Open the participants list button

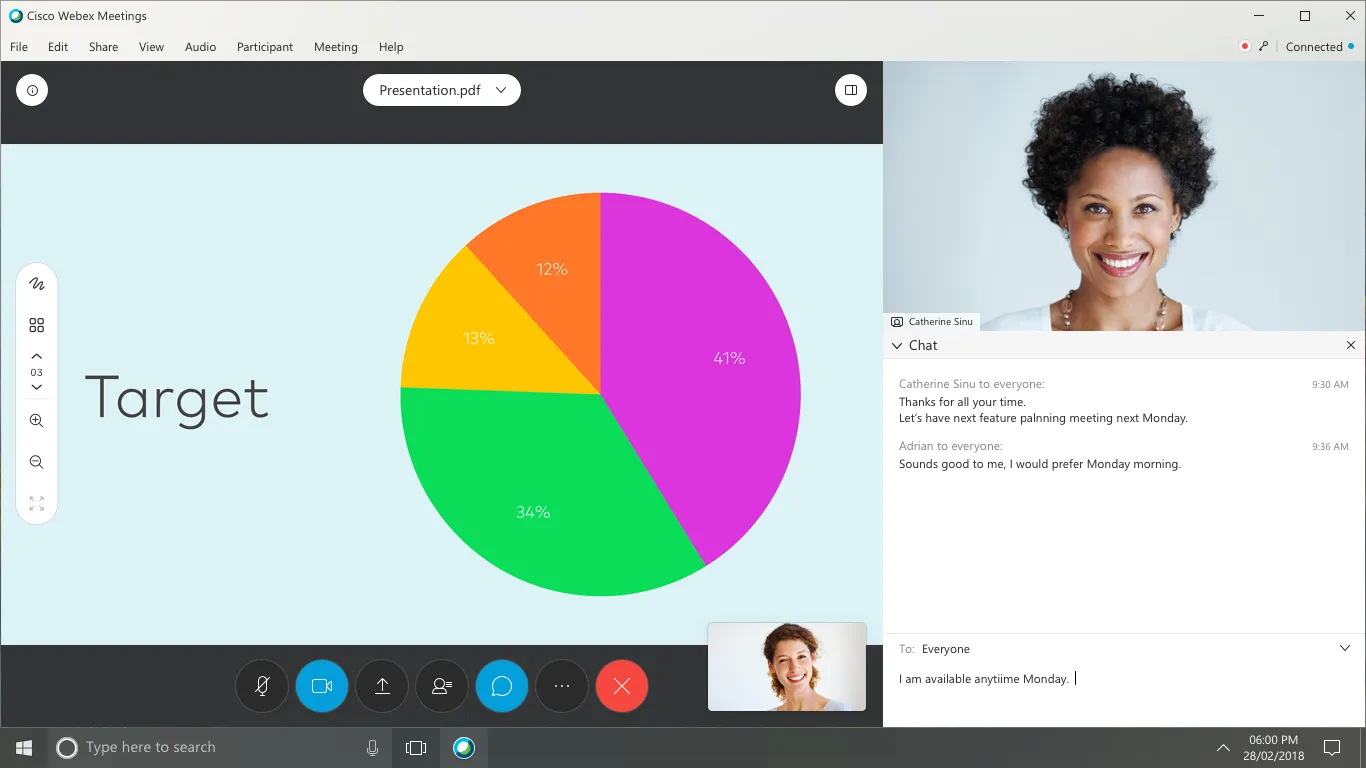442,686
